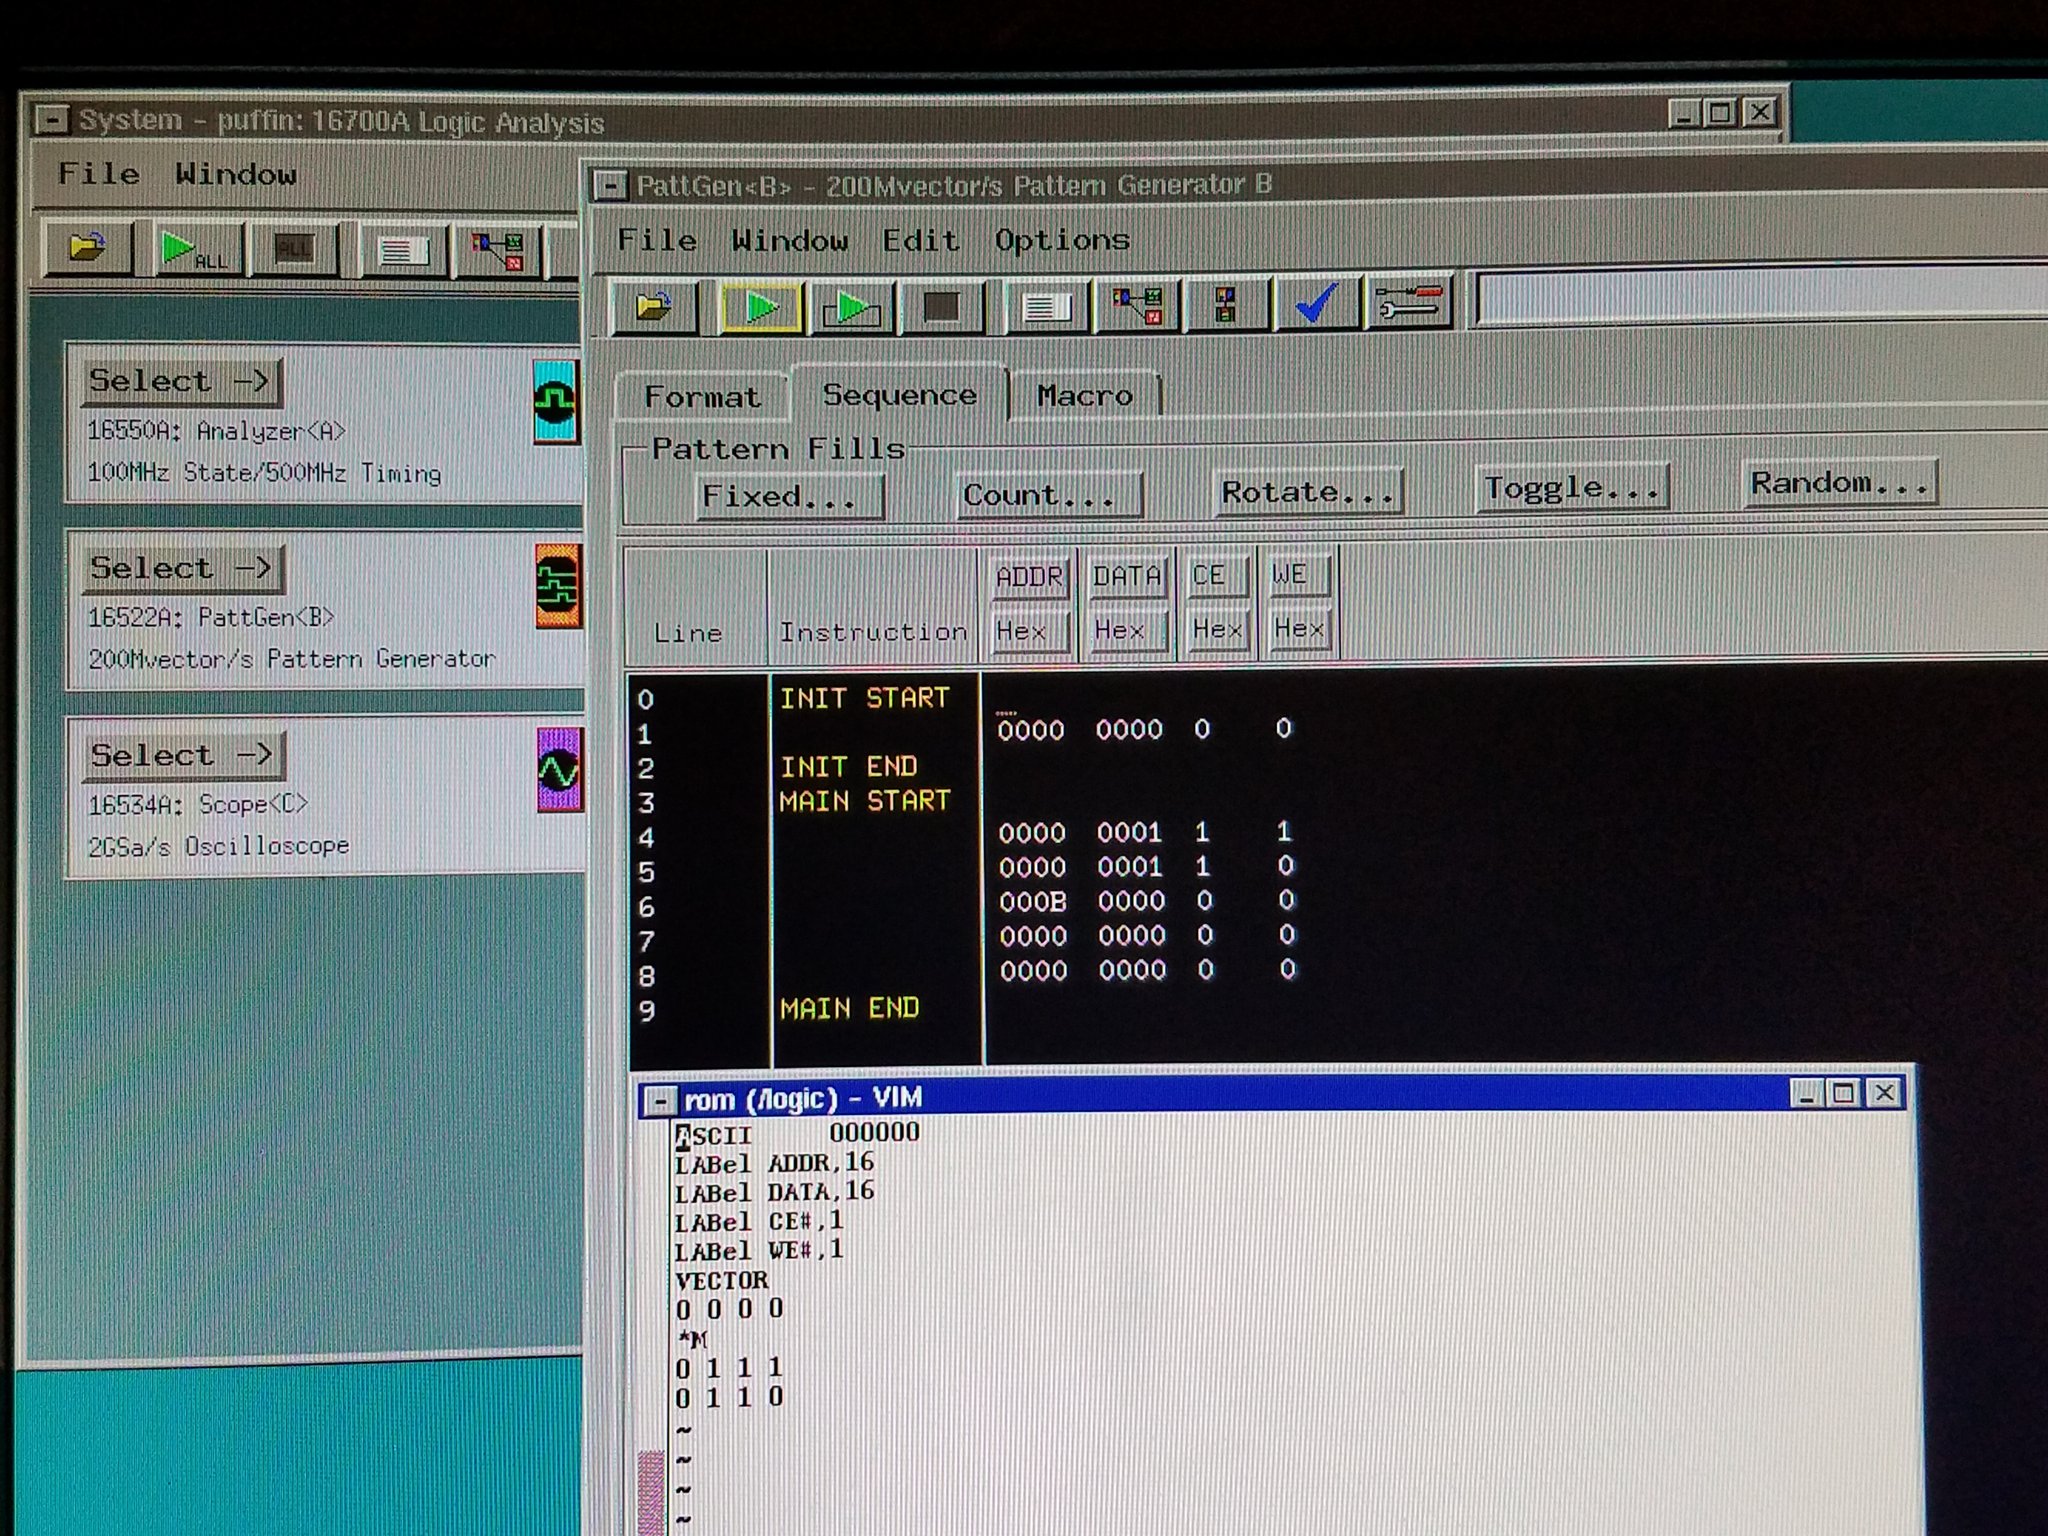Click the Run Repetitive icon in PattGen toolbar
Viewport: 2048px width, 1536px height.
[851, 307]
